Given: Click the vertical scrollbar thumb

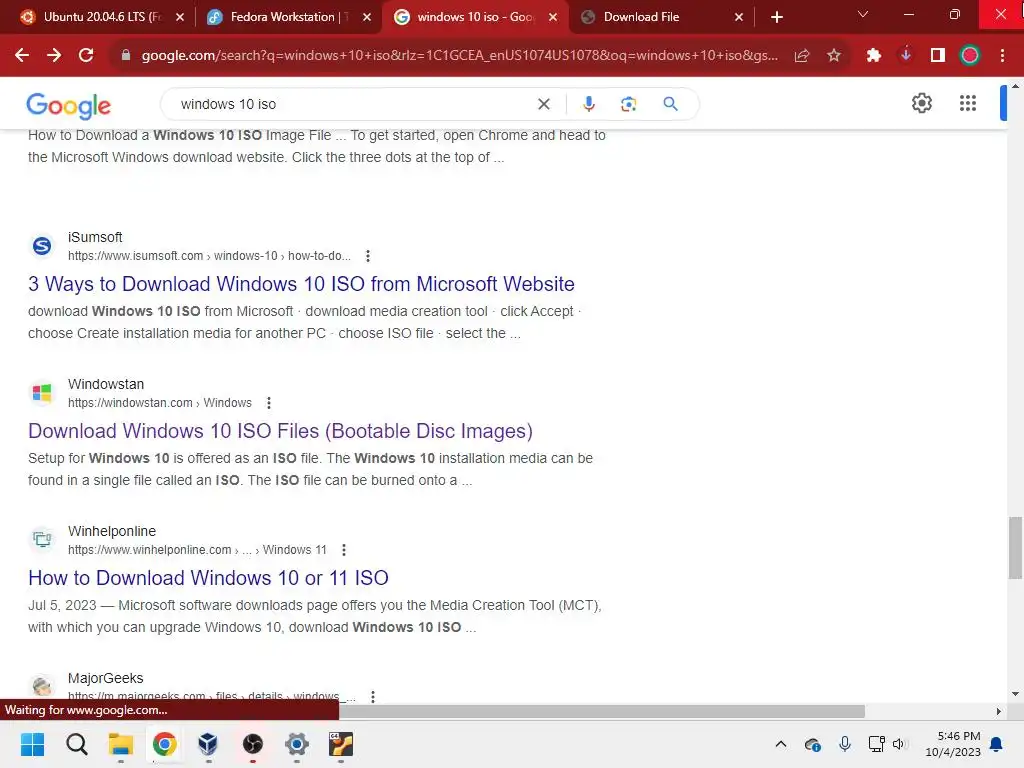Looking at the screenshot, I should point(1015,547).
